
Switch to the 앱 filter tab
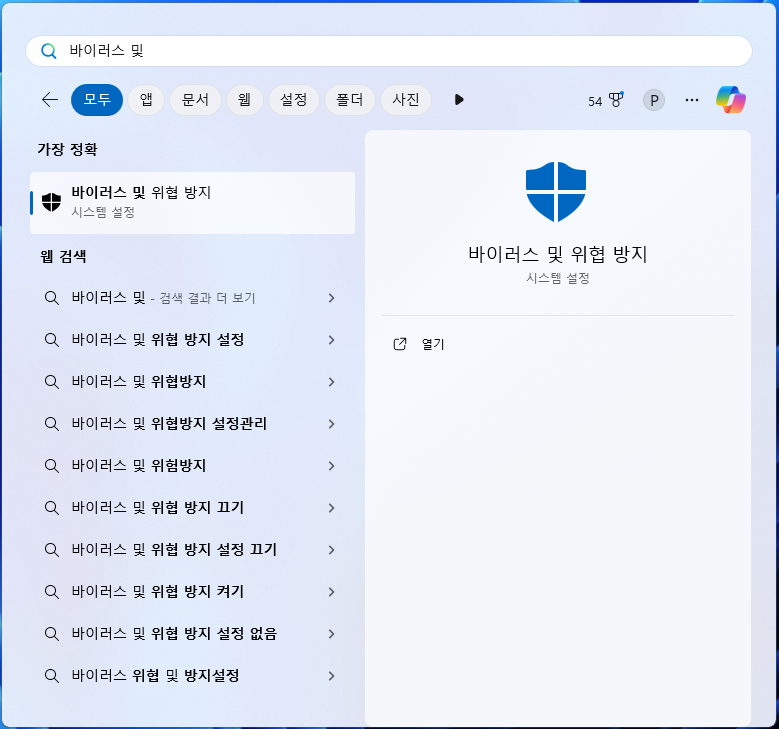(x=146, y=100)
